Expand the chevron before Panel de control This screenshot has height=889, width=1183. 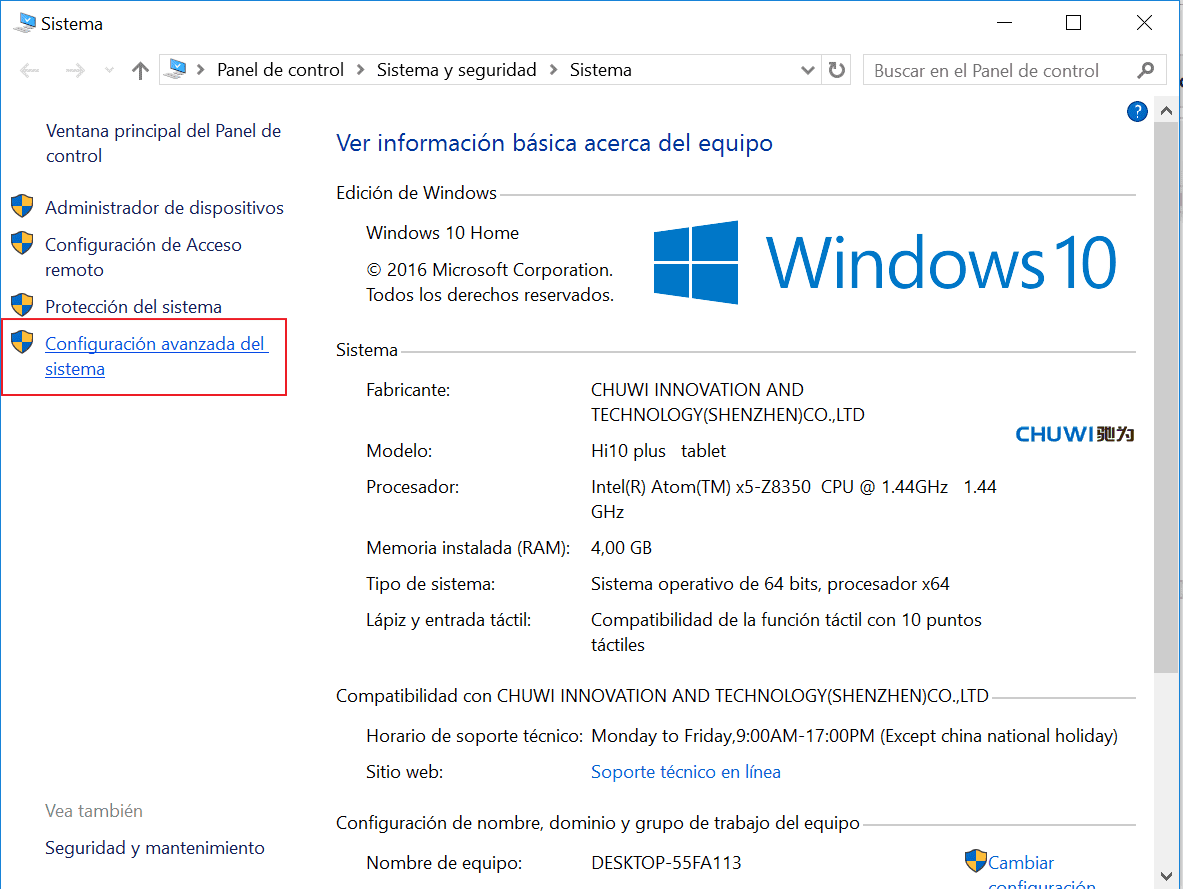tap(201, 70)
